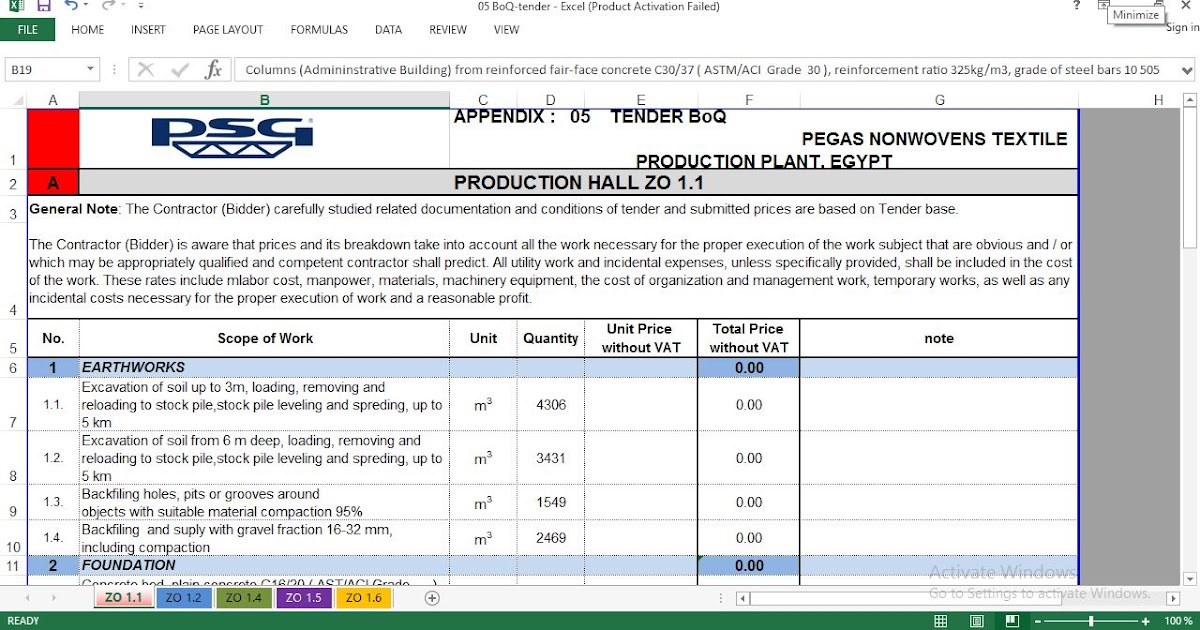Viewport: 1200px width, 630px height.
Task: Increase zoom using the zoom slider
Action: click(x=1144, y=620)
